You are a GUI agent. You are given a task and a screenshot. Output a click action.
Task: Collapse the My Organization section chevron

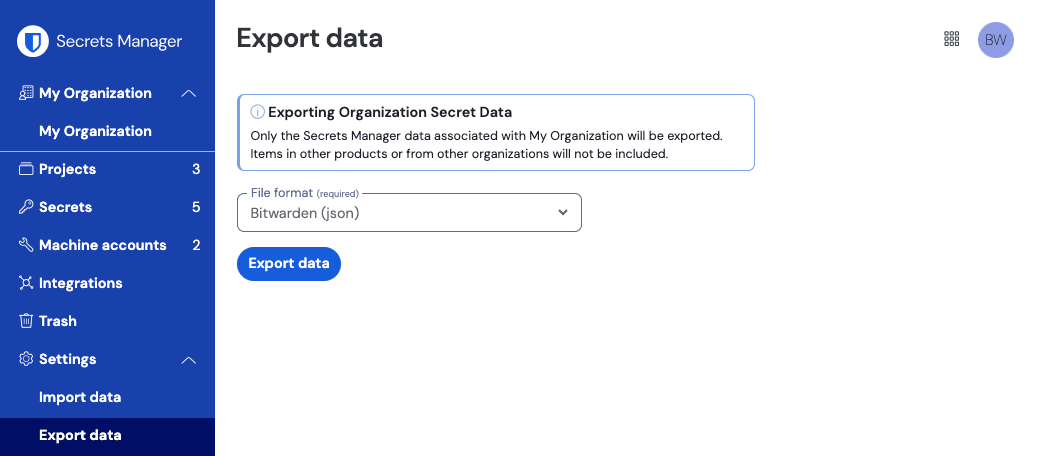[x=188, y=93]
